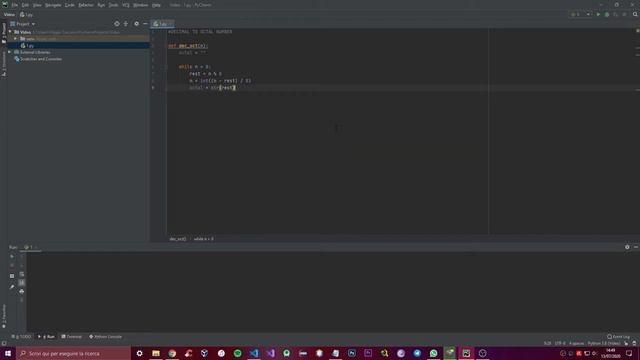This screenshot has height=360, width=640.
Task: Open the VCS menu
Action: tap(126, 5)
